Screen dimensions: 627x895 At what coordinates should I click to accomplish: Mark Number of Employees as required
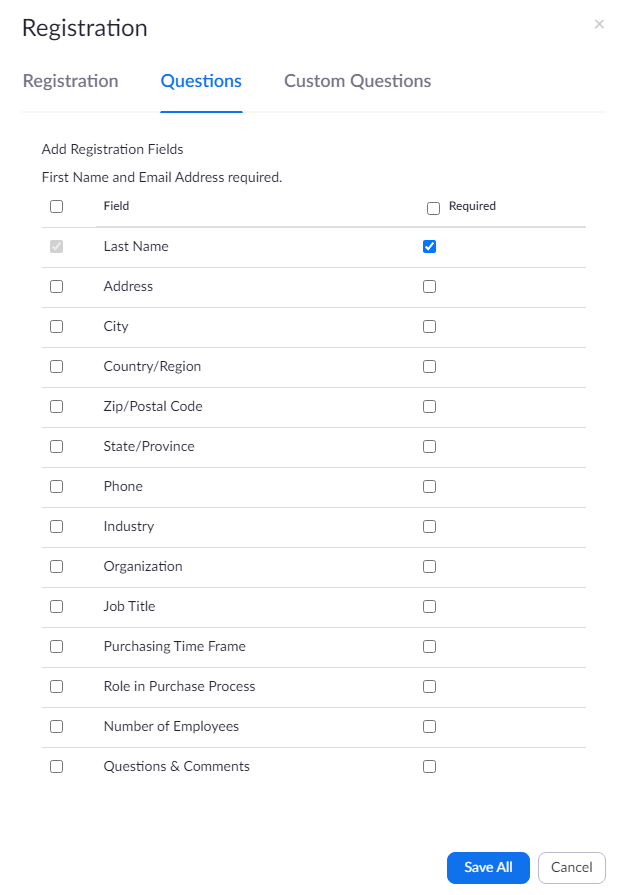[429, 726]
